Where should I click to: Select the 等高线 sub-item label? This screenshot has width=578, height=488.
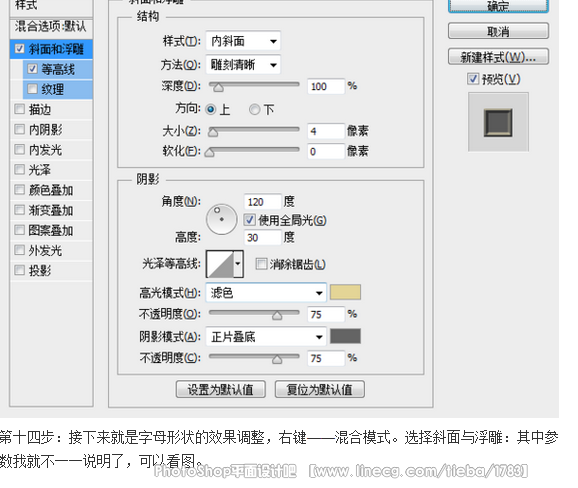[58, 69]
